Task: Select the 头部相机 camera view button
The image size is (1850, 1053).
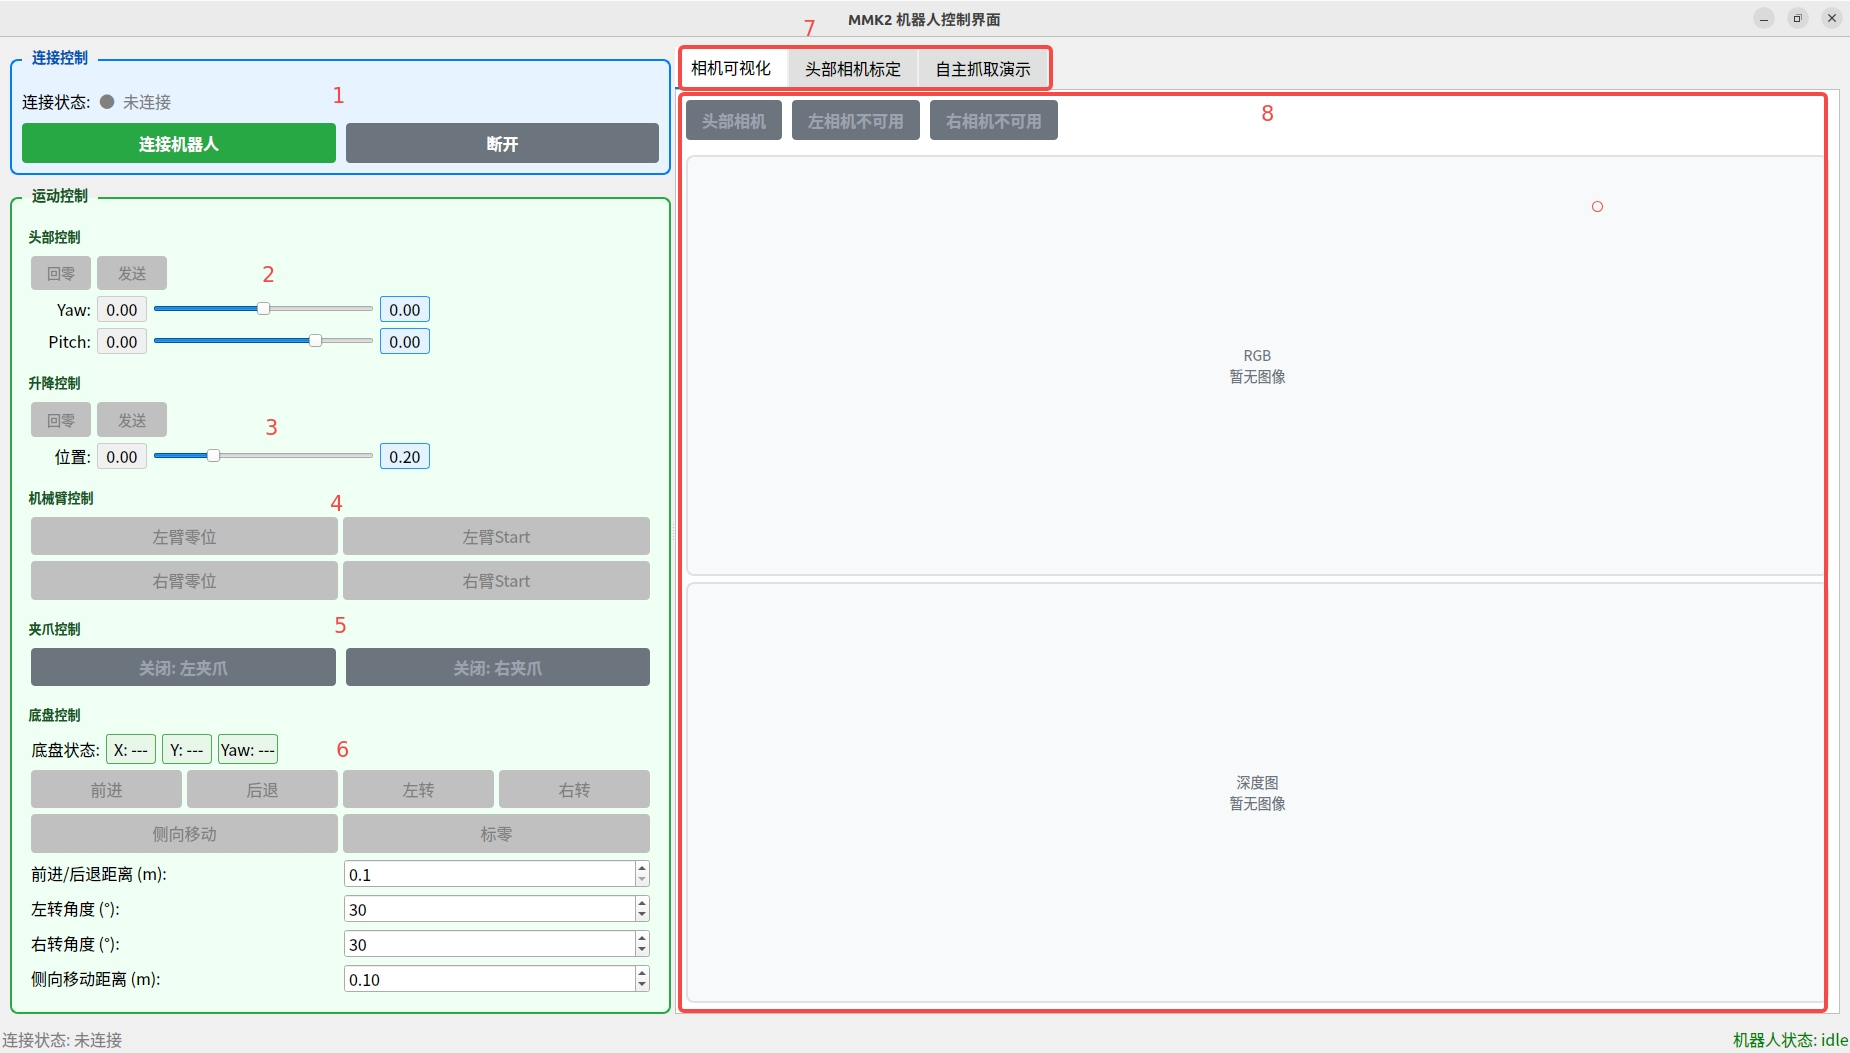Action: [x=733, y=121]
